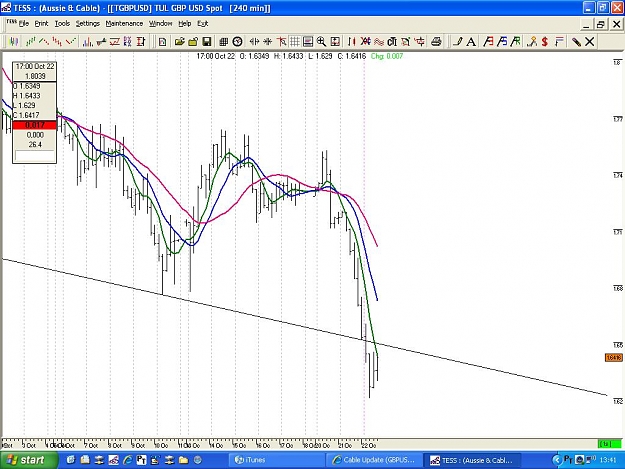Click the TESS taskbar button
The height and width of the screenshot is (469, 625).
pyautogui.click(x=472, y=460)
